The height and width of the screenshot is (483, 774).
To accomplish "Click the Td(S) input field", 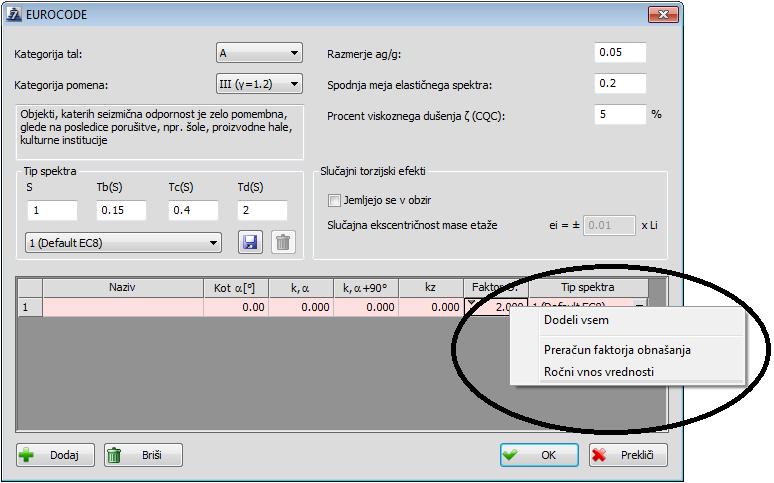I will click(262, 210).
